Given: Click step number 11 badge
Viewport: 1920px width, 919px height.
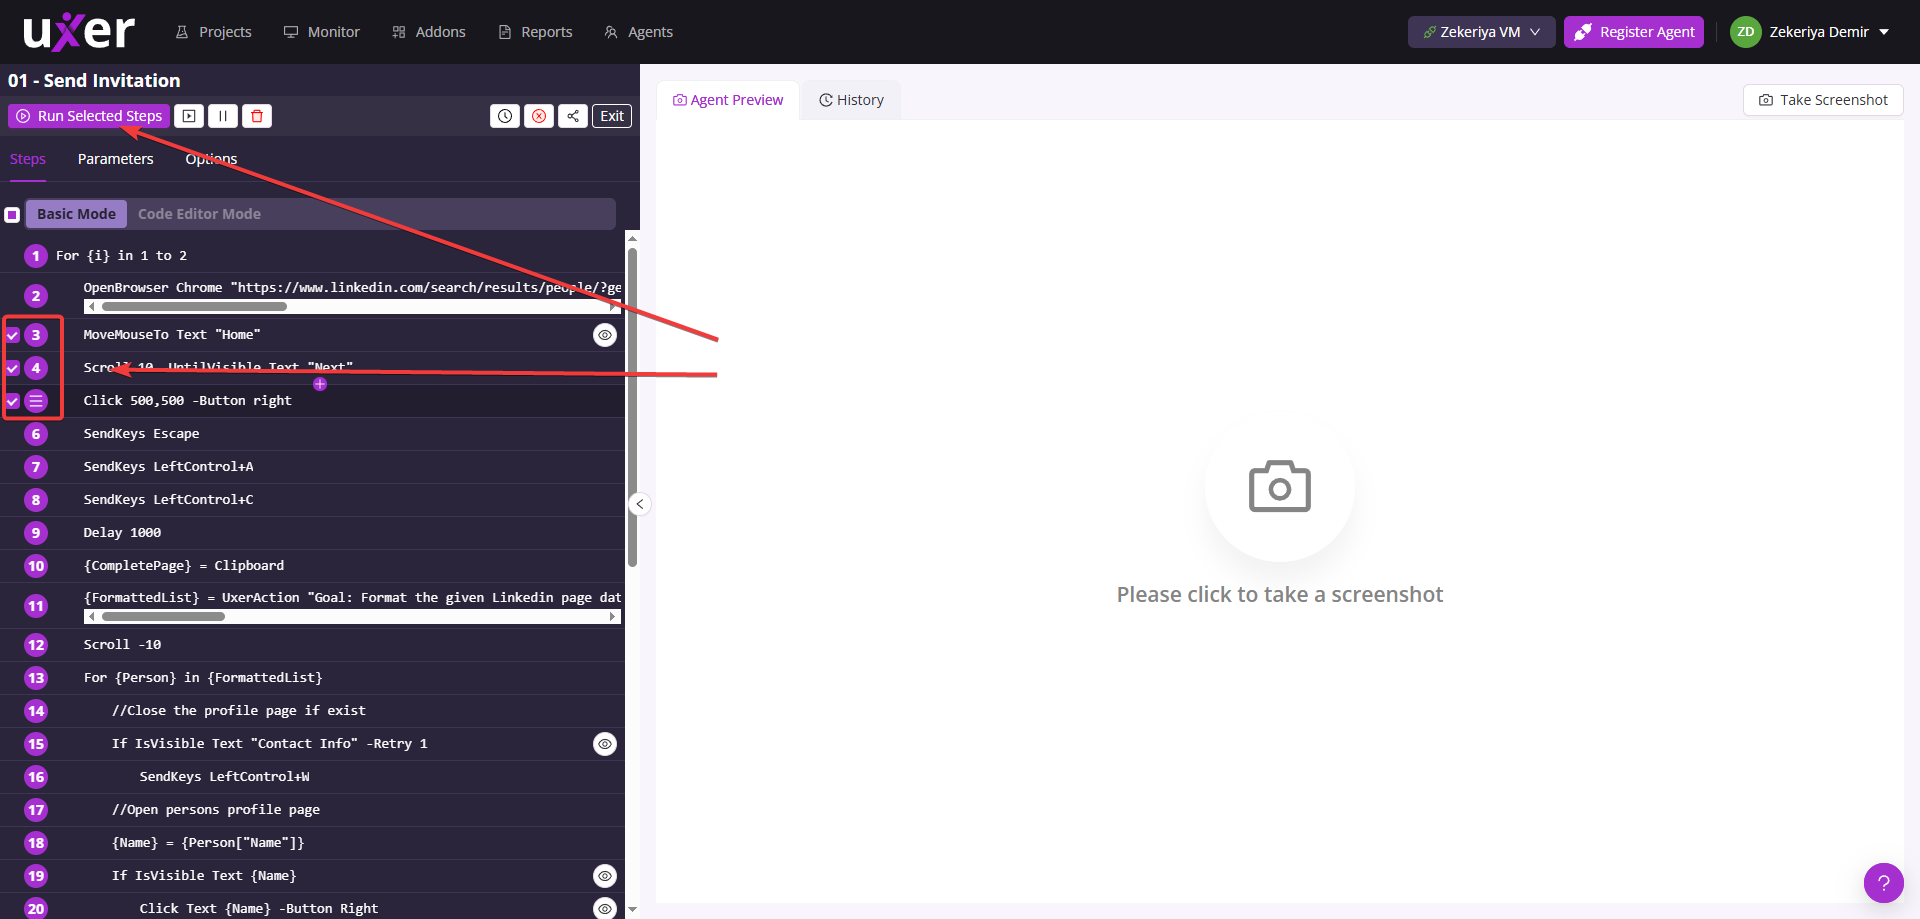Looking at the screenshot, I should 36,606.
